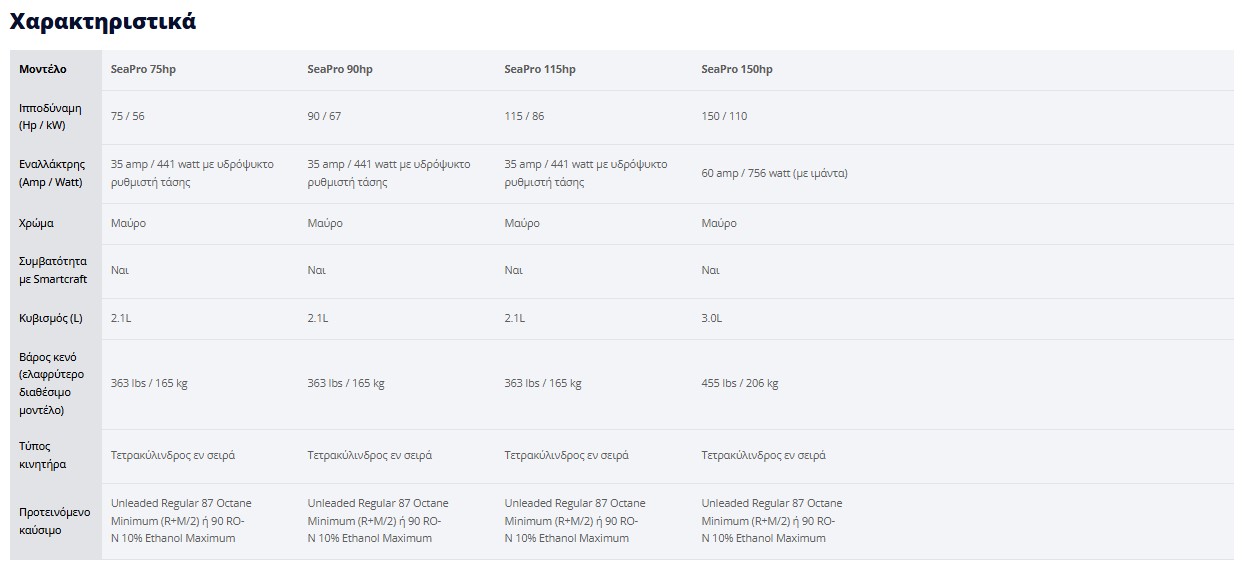Click the 60 amp / 756 watt cell
Screen dimensions: 1251x573
click(x=774, y=173)
